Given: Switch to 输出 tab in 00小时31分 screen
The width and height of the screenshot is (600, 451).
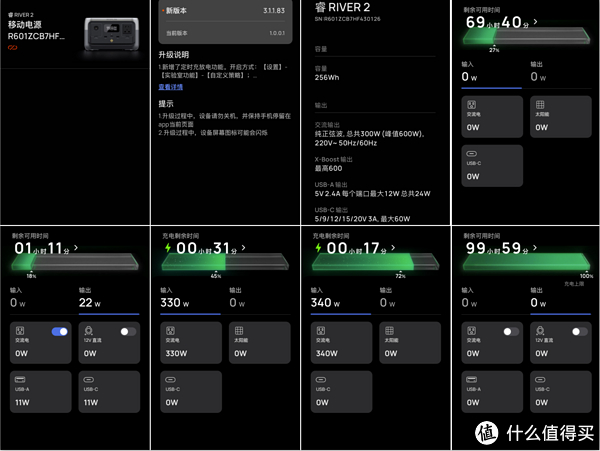Looking at the screenshot, I should pyautogui.click(x=259, y=298).
